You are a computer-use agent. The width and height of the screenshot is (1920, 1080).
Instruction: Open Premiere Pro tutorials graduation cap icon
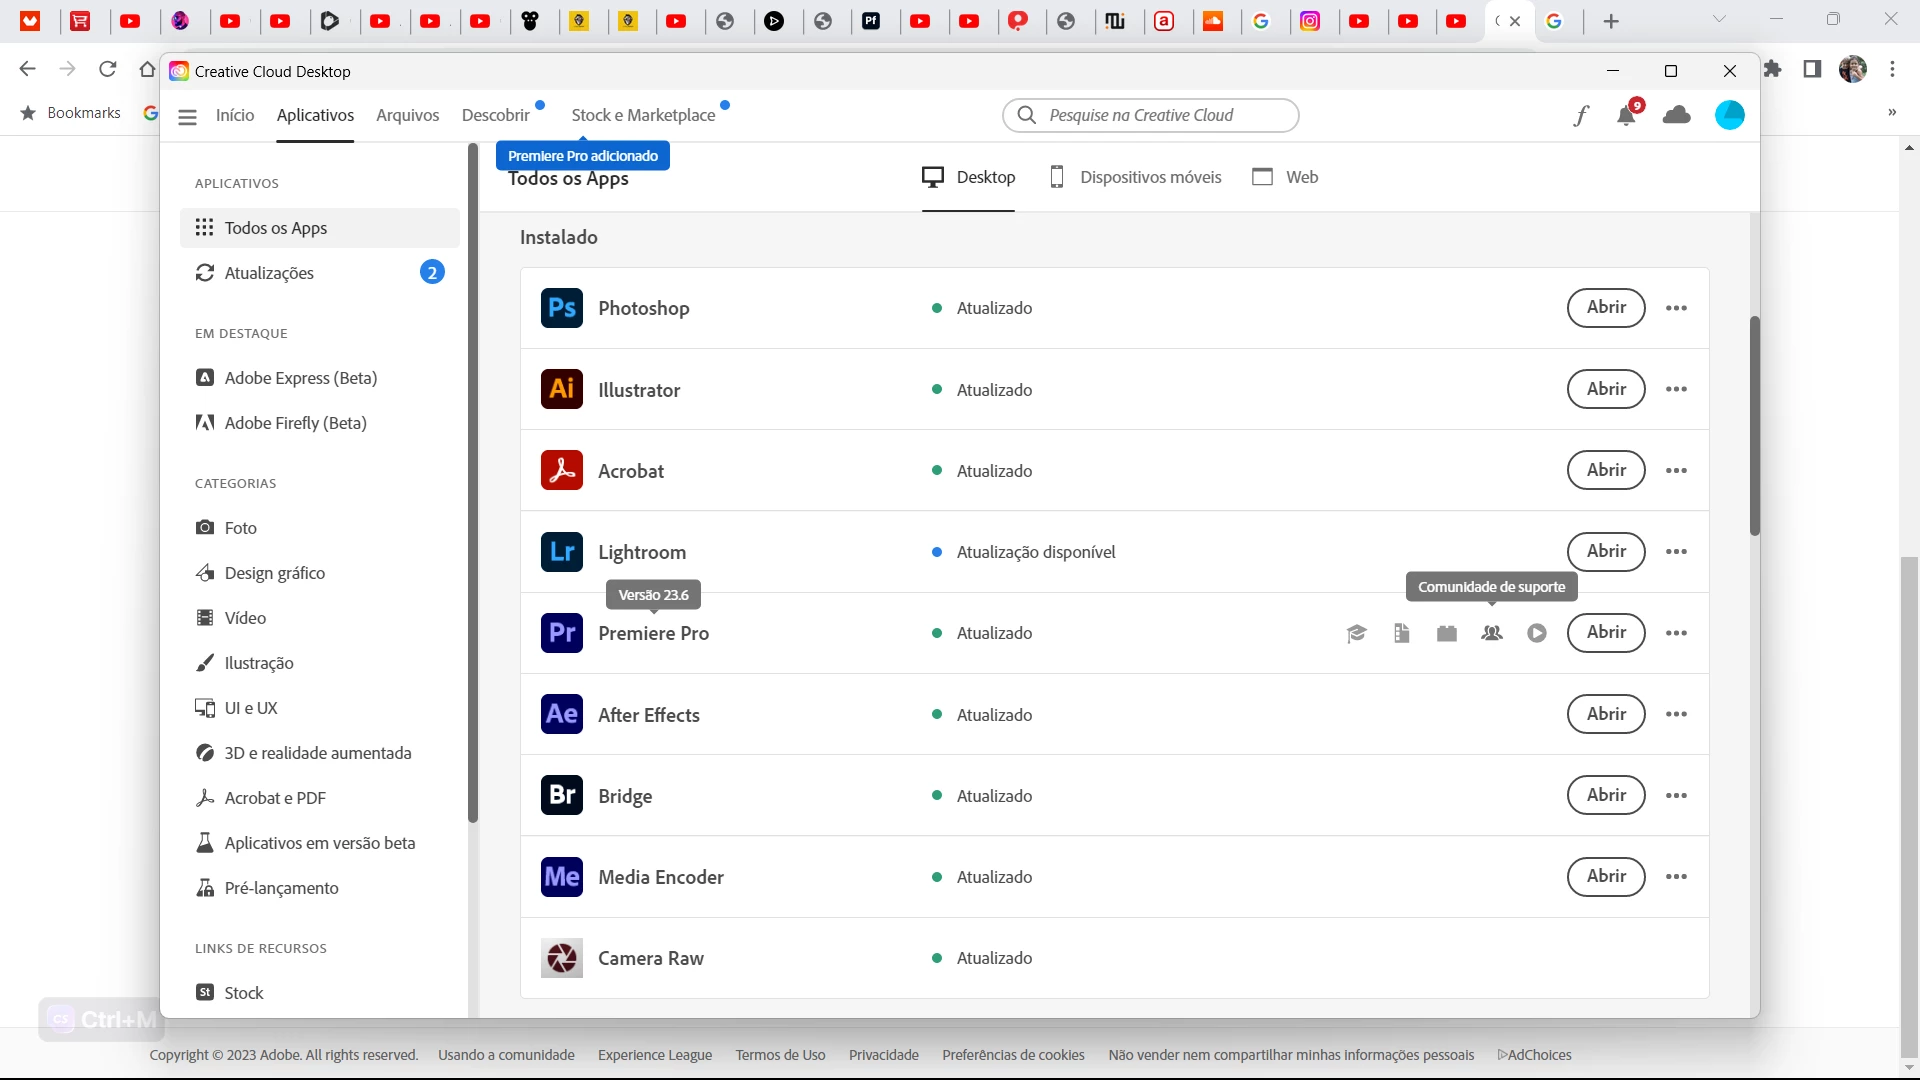pyautogui.click(x=1356, y=633)
